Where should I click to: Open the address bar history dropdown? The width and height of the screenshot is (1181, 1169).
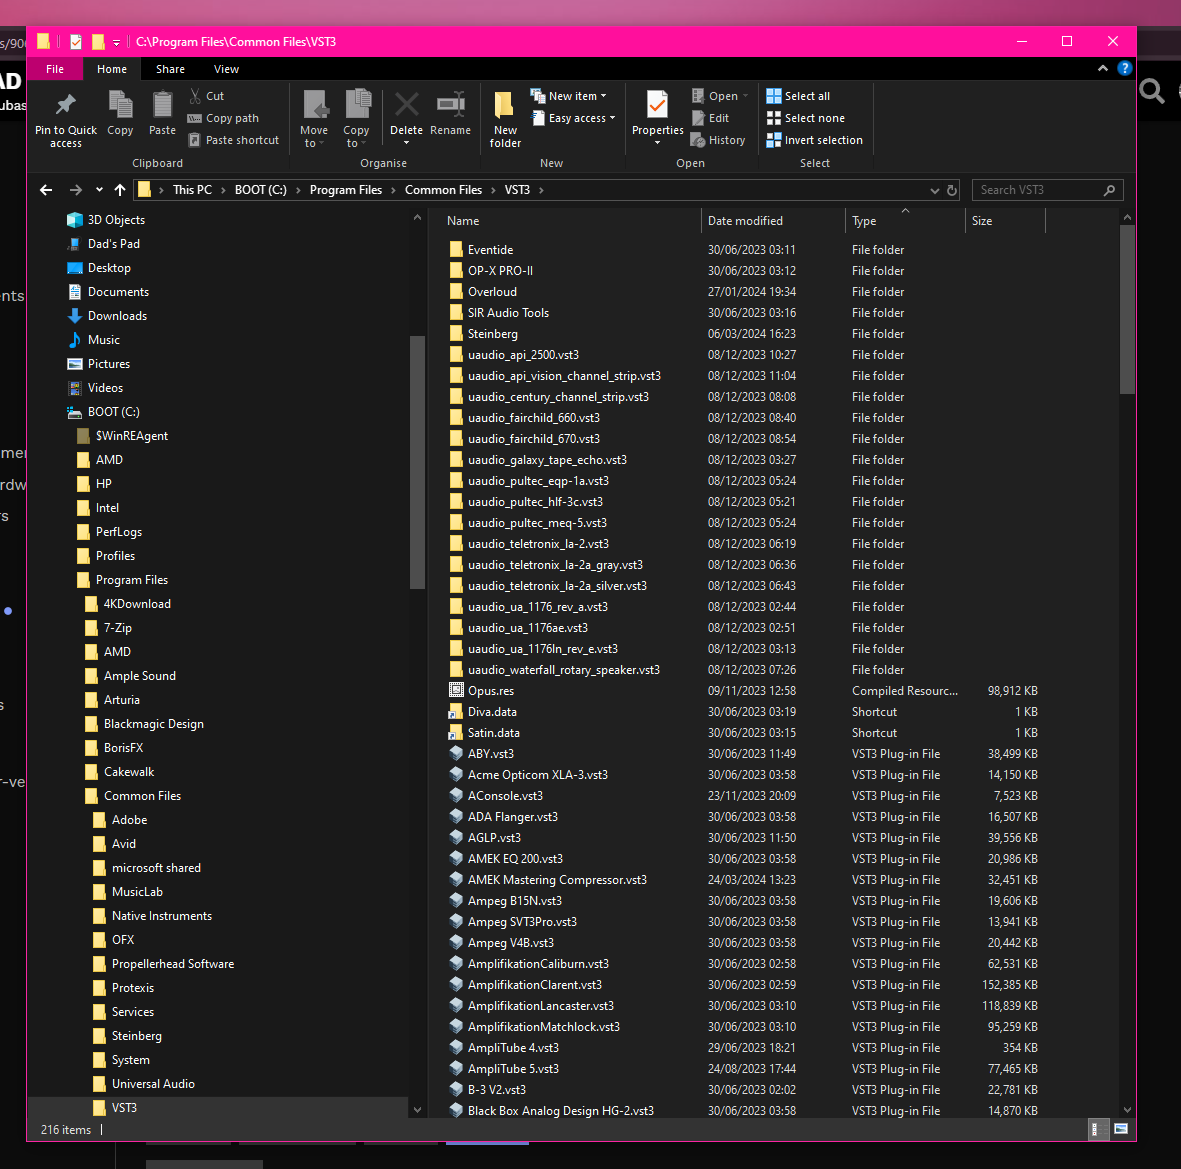934,191
